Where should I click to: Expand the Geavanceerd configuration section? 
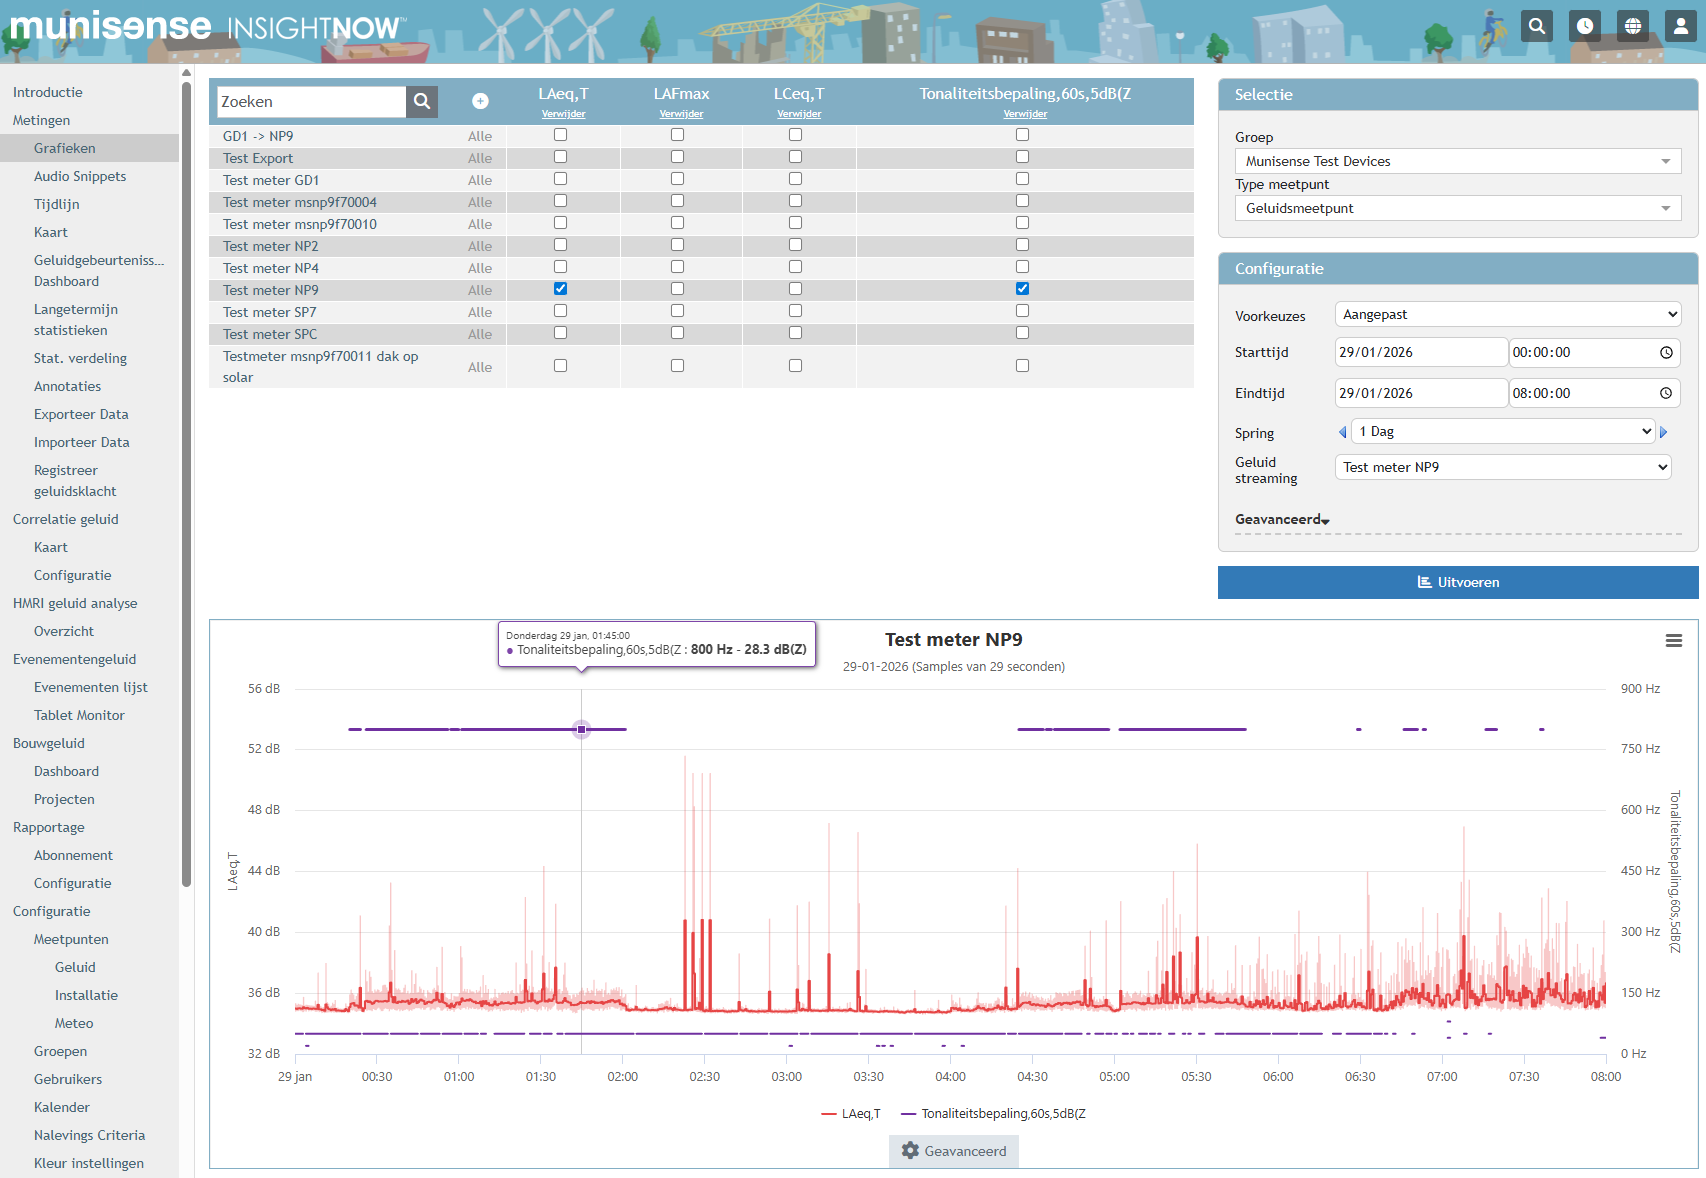[x=1282, y=519]
